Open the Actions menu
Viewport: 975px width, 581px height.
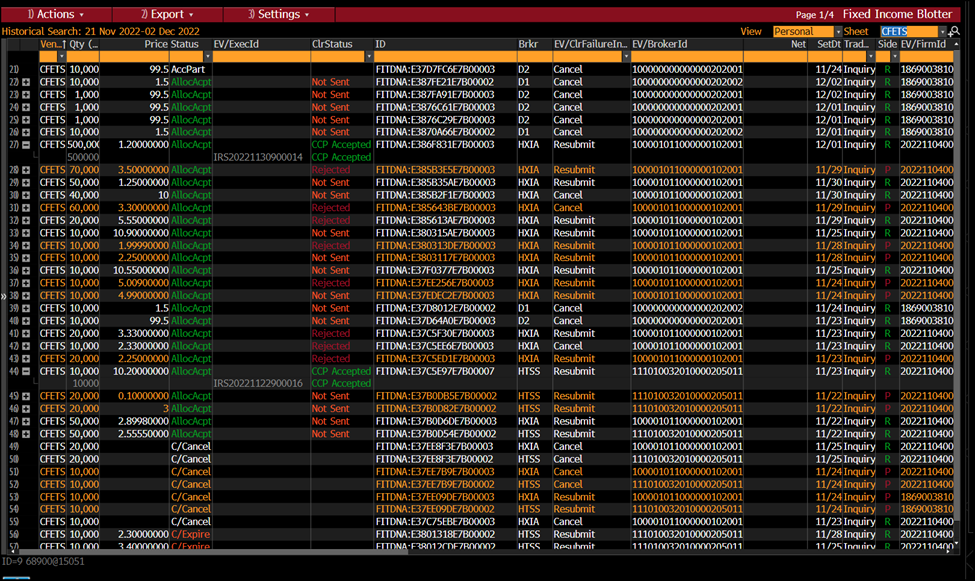pos(56,14)
